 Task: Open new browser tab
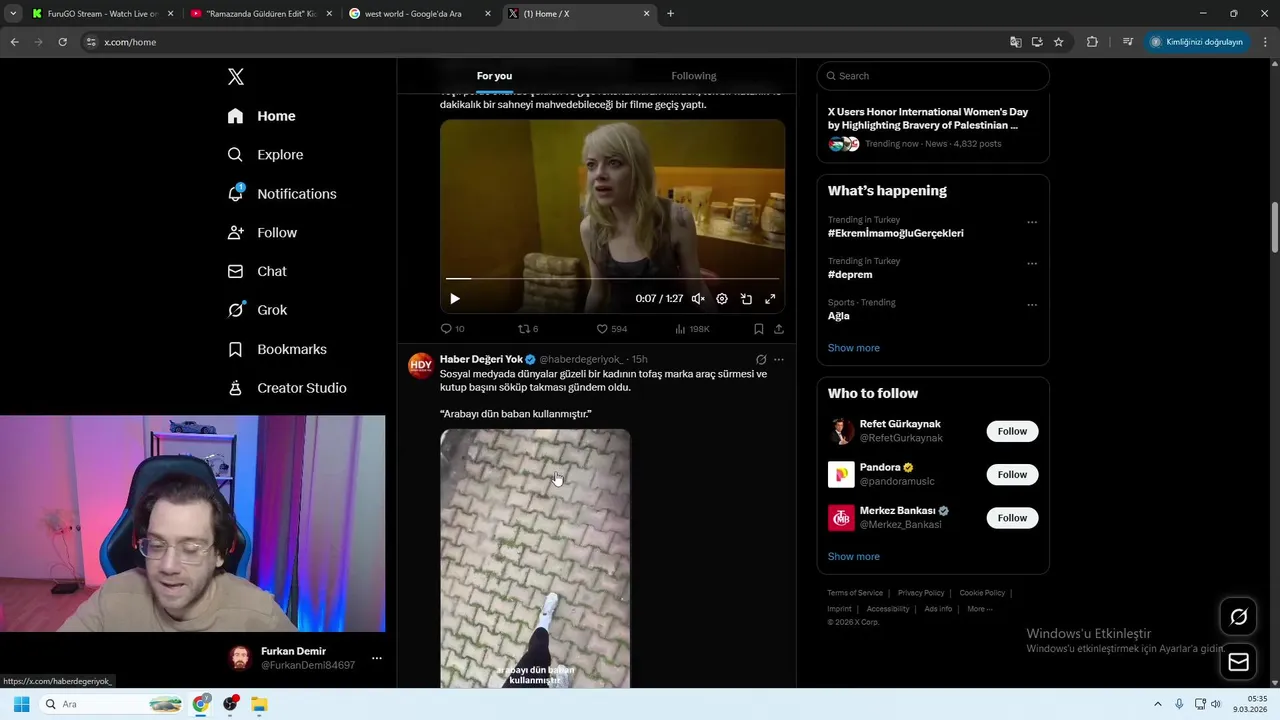click(670, 14)
